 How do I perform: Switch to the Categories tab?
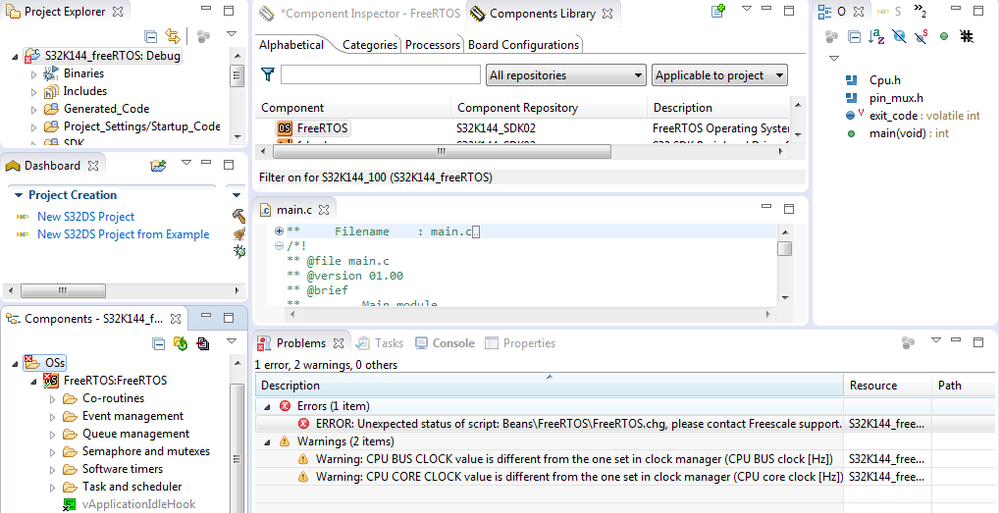point(369,45)
